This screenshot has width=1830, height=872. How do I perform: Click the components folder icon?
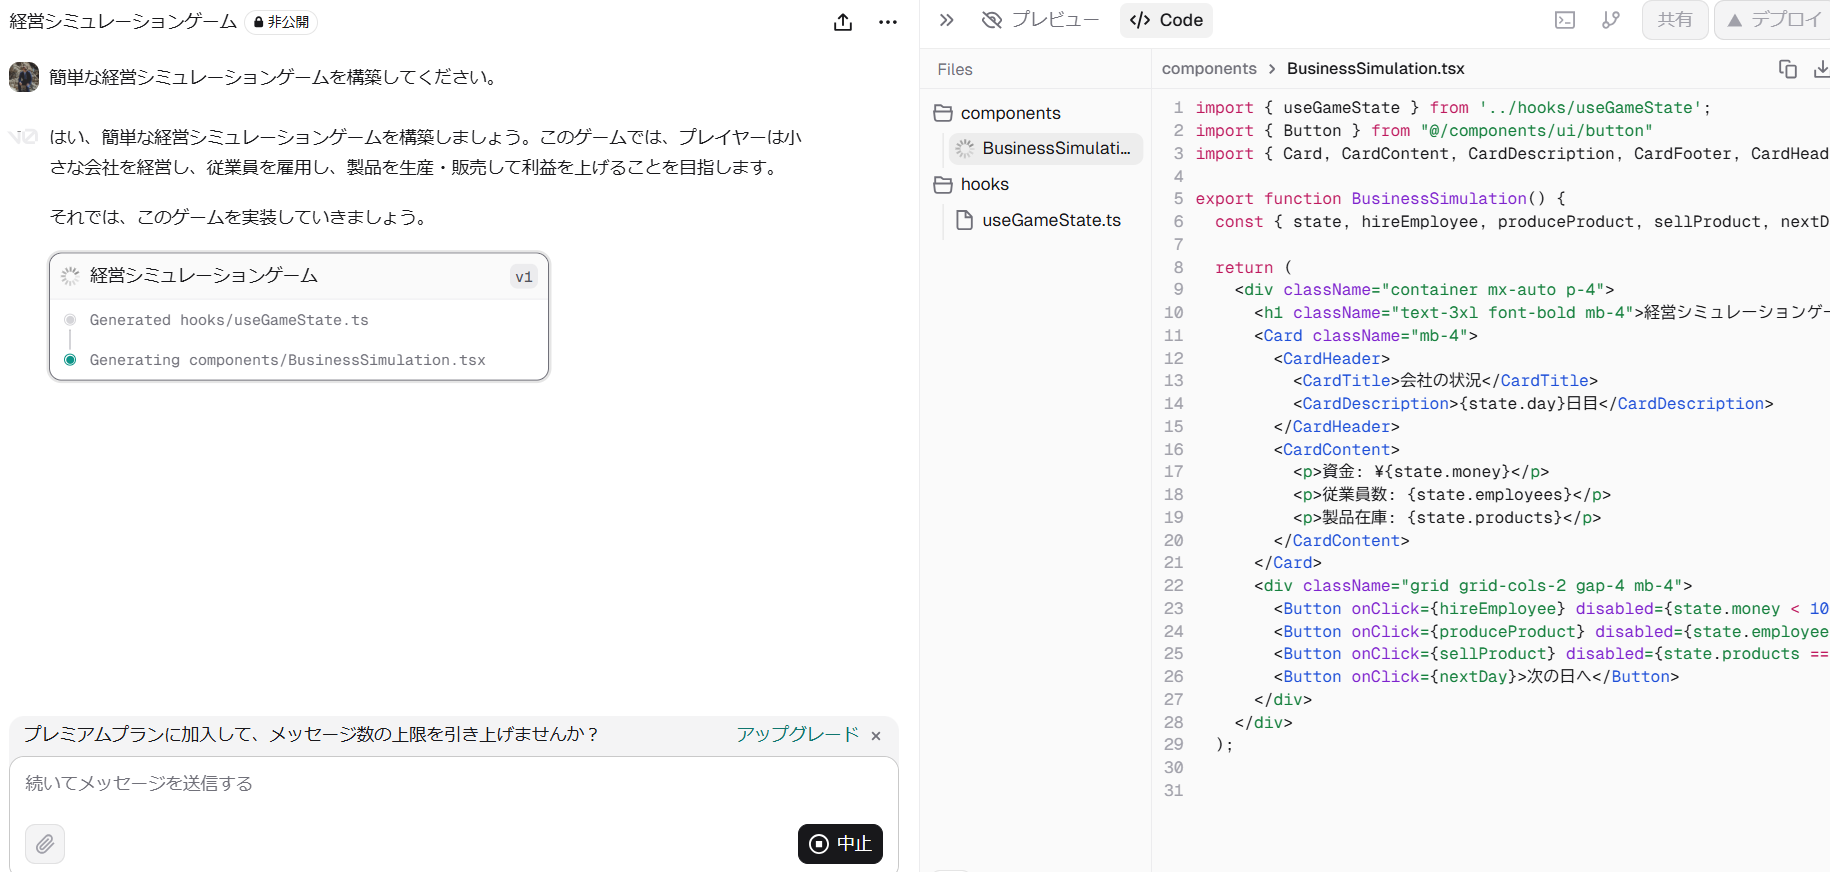pos(943,113)
